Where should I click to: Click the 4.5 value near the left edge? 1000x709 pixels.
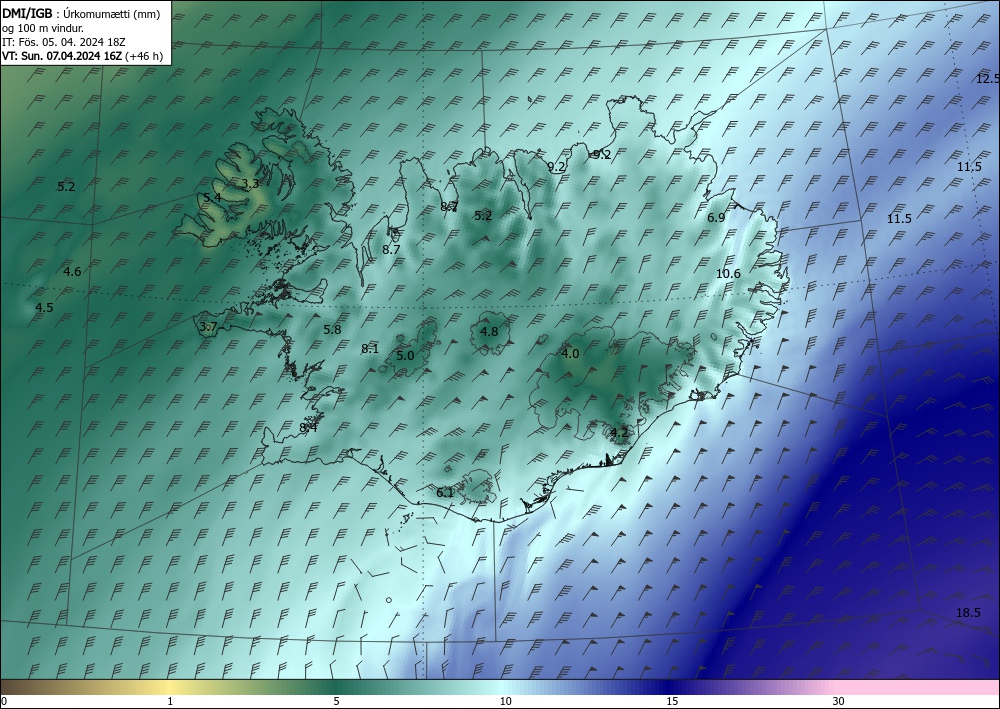click(44, 307)
